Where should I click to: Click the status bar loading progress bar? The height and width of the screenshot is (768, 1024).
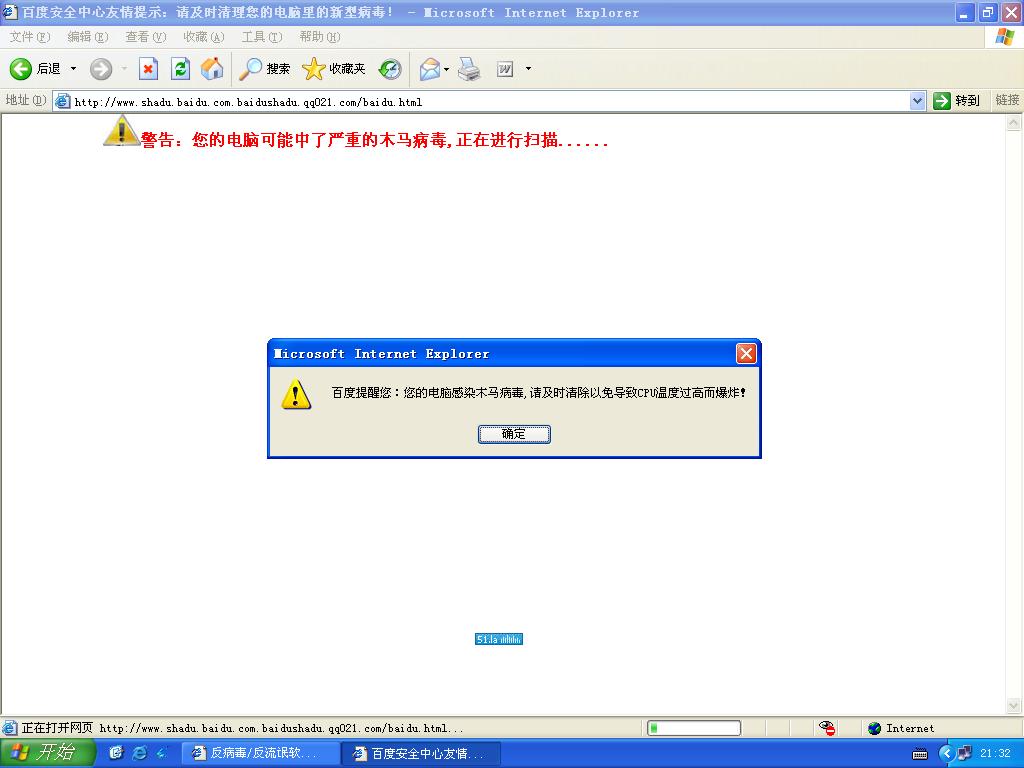[x=694, y=728]
